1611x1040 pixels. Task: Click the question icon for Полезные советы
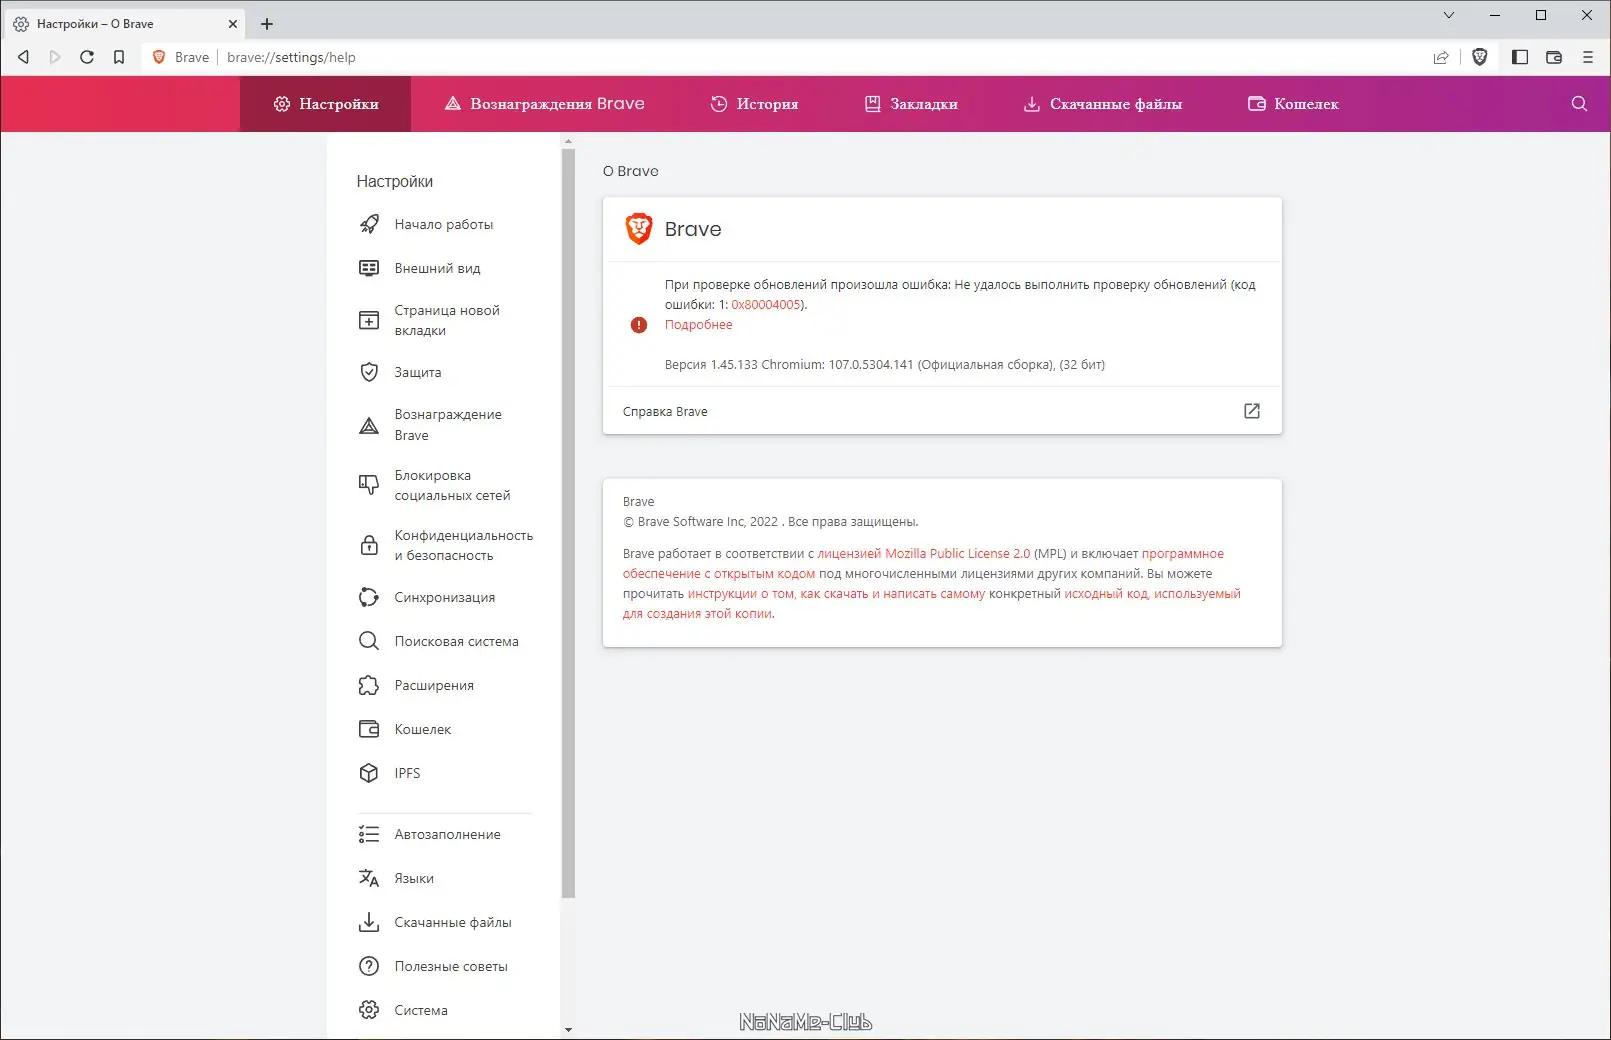click(369, 966)
